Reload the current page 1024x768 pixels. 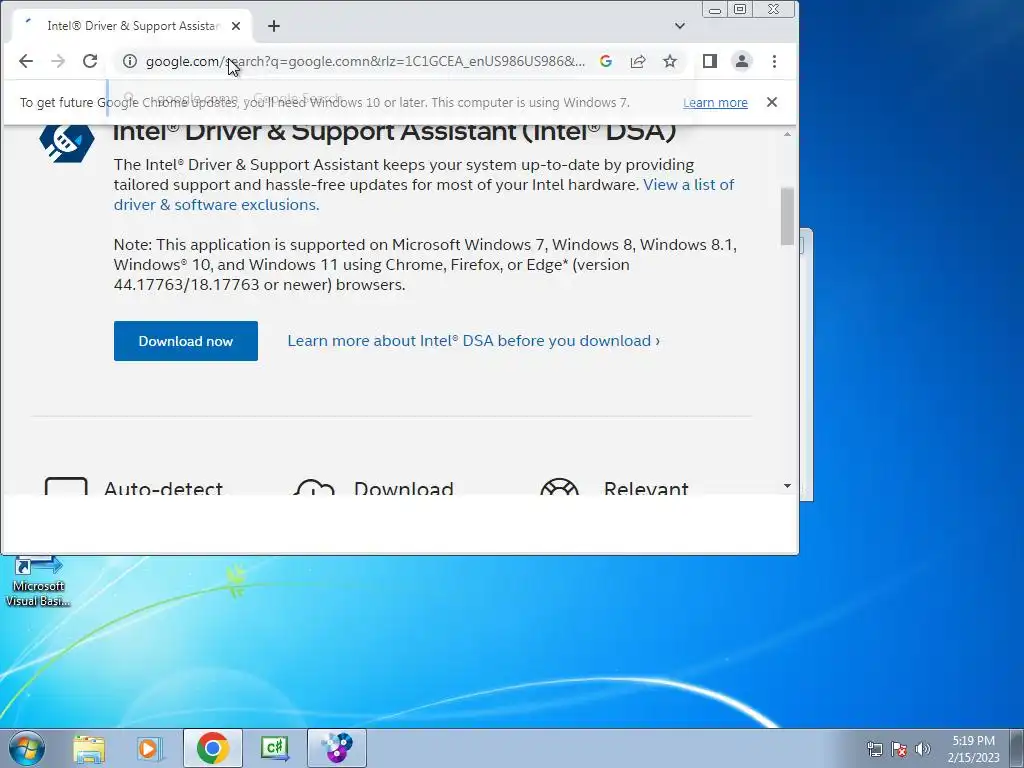(x=90, y=61)
